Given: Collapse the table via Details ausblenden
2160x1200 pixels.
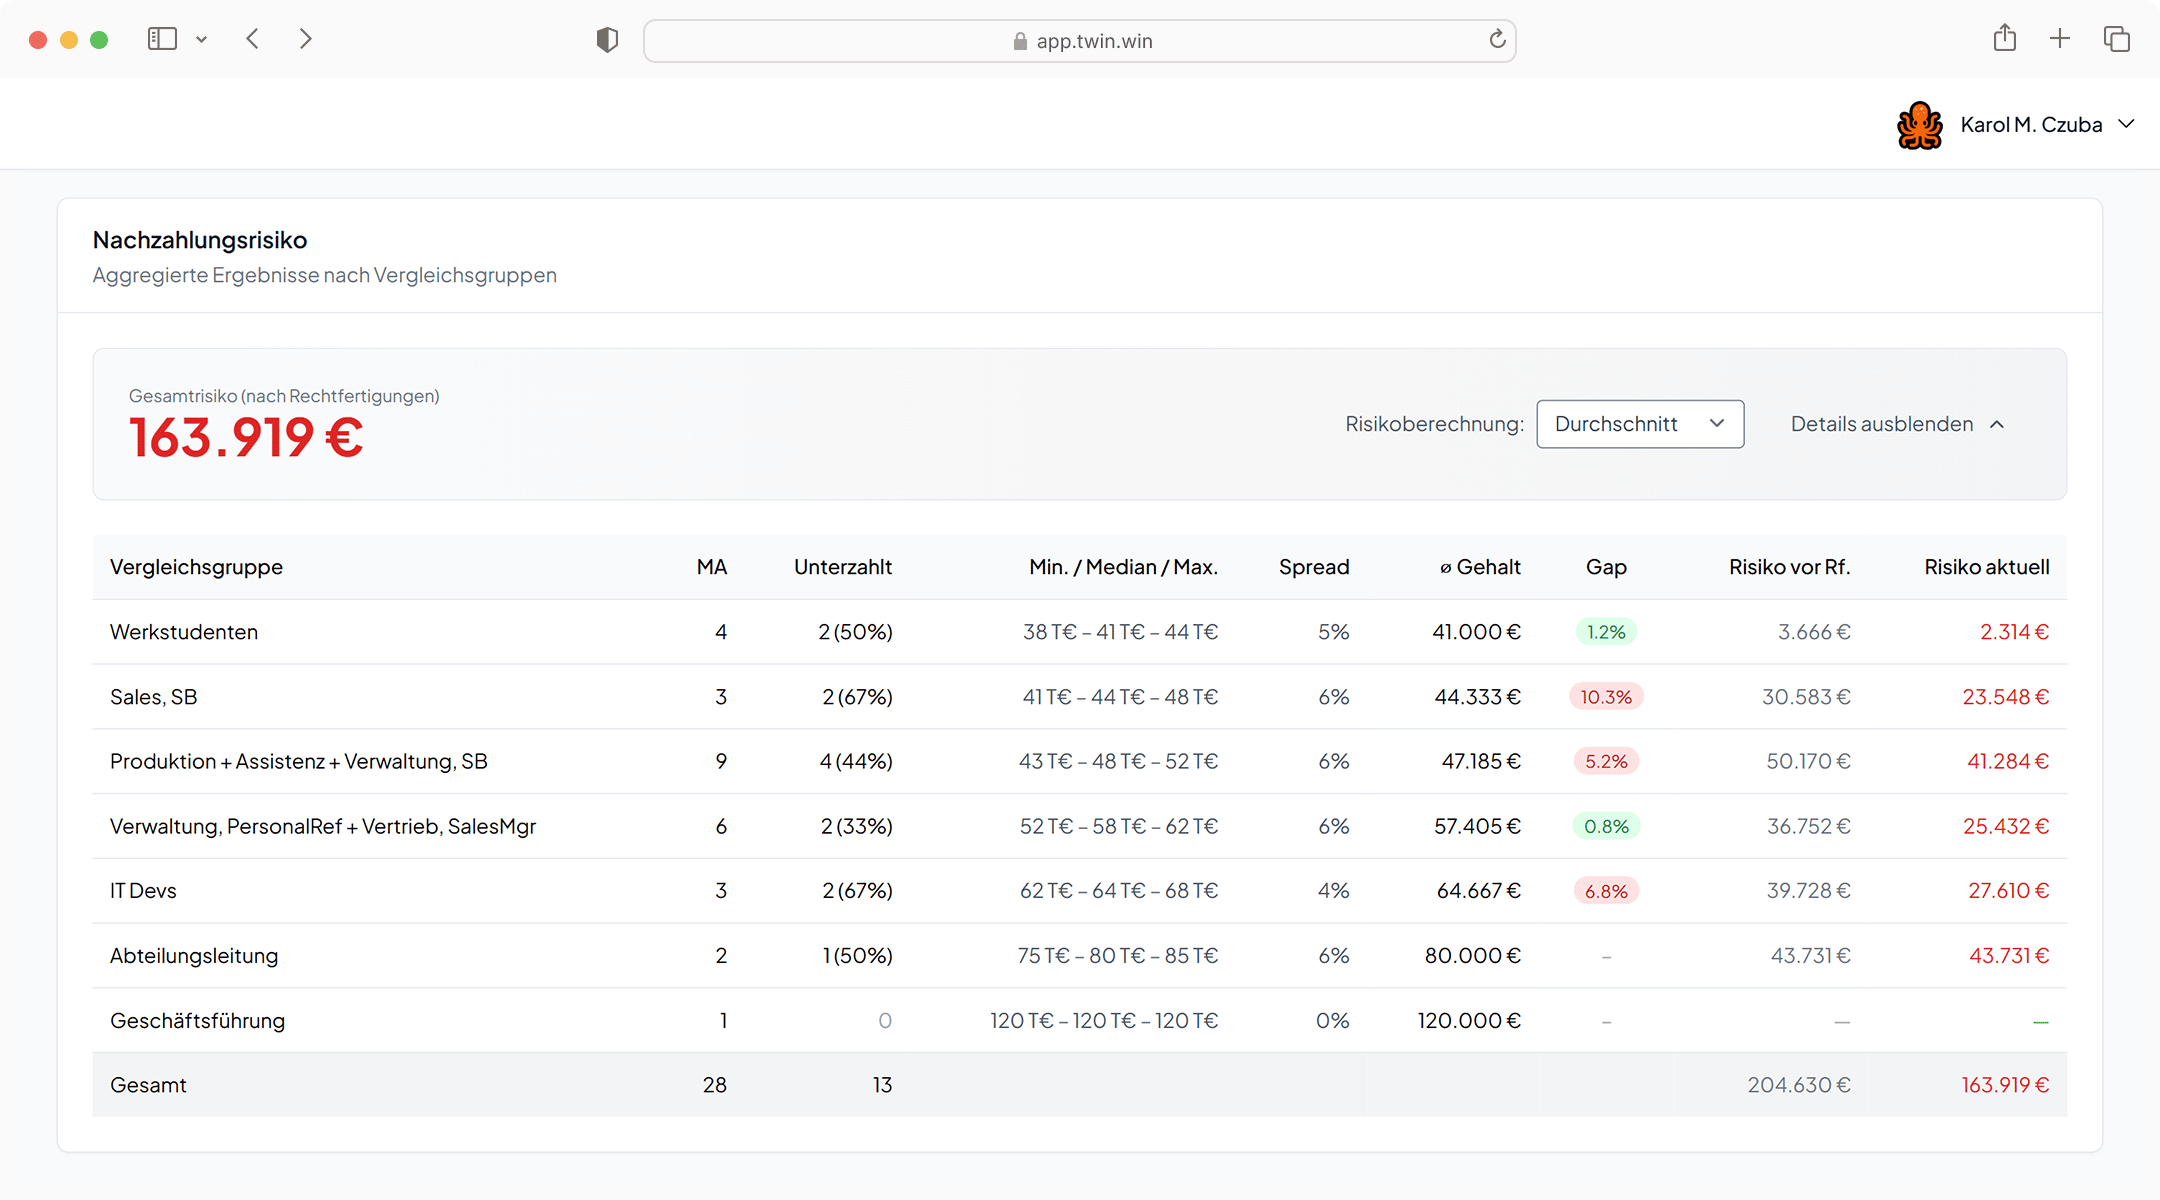Looking at the screenshot, I should tap(1897, 424).
